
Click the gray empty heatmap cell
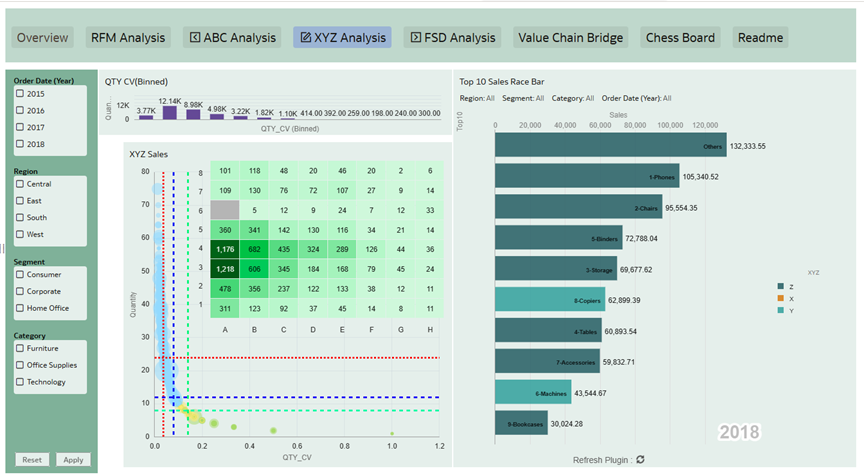[225, 210]
